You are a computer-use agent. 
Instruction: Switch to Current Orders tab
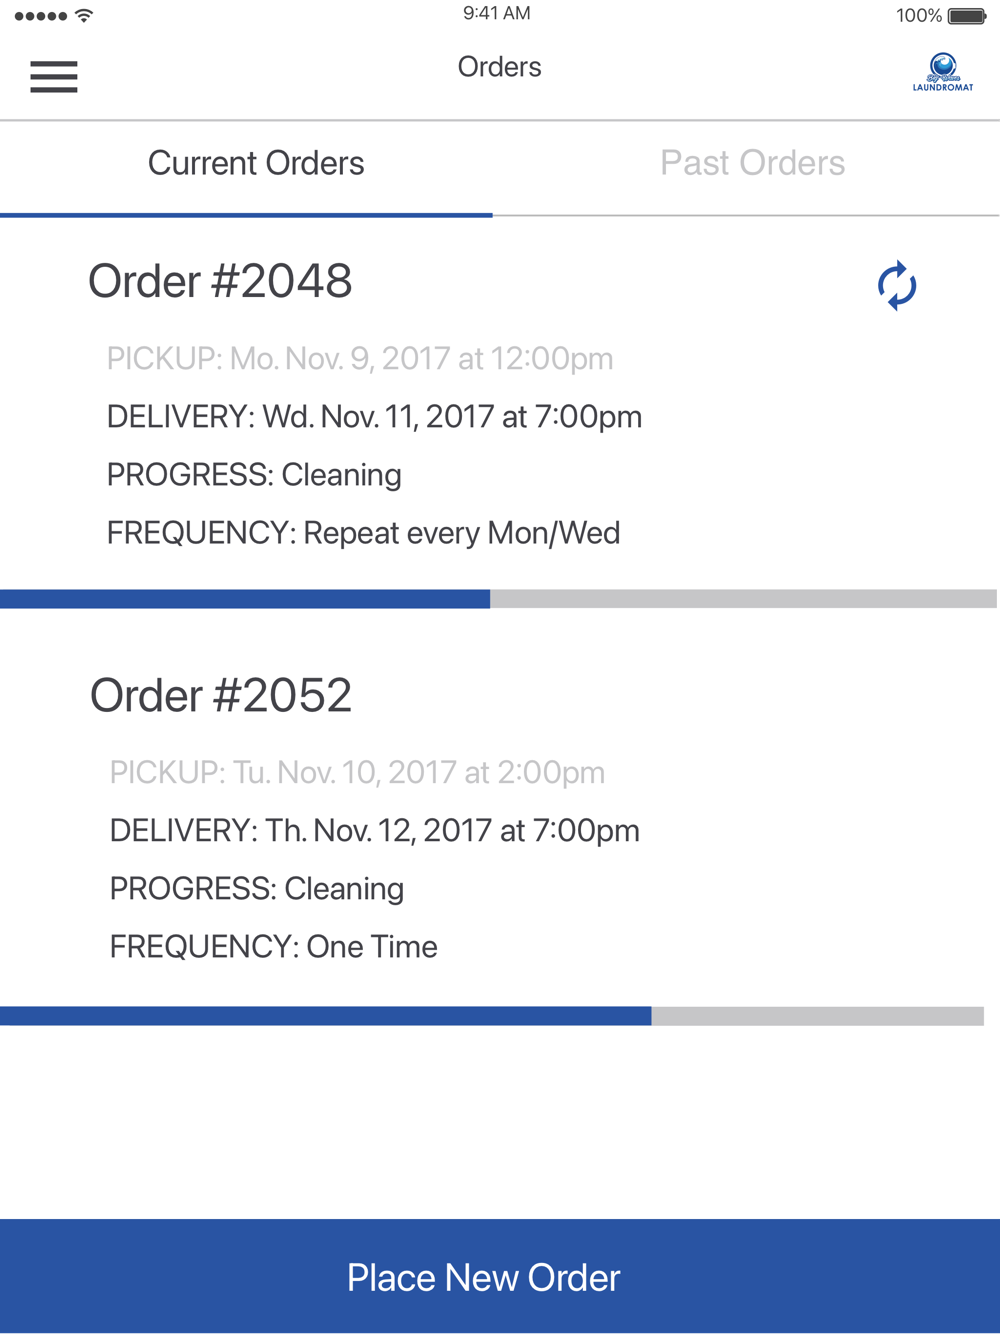click(256, 163)
